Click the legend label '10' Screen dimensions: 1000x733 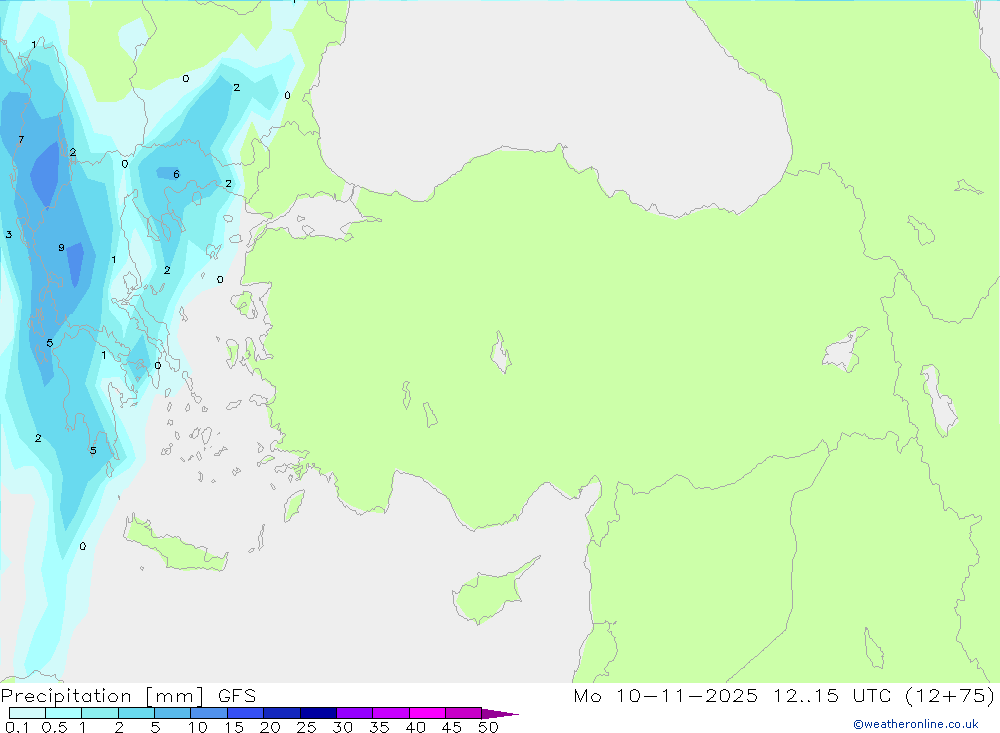click(197, 727)
